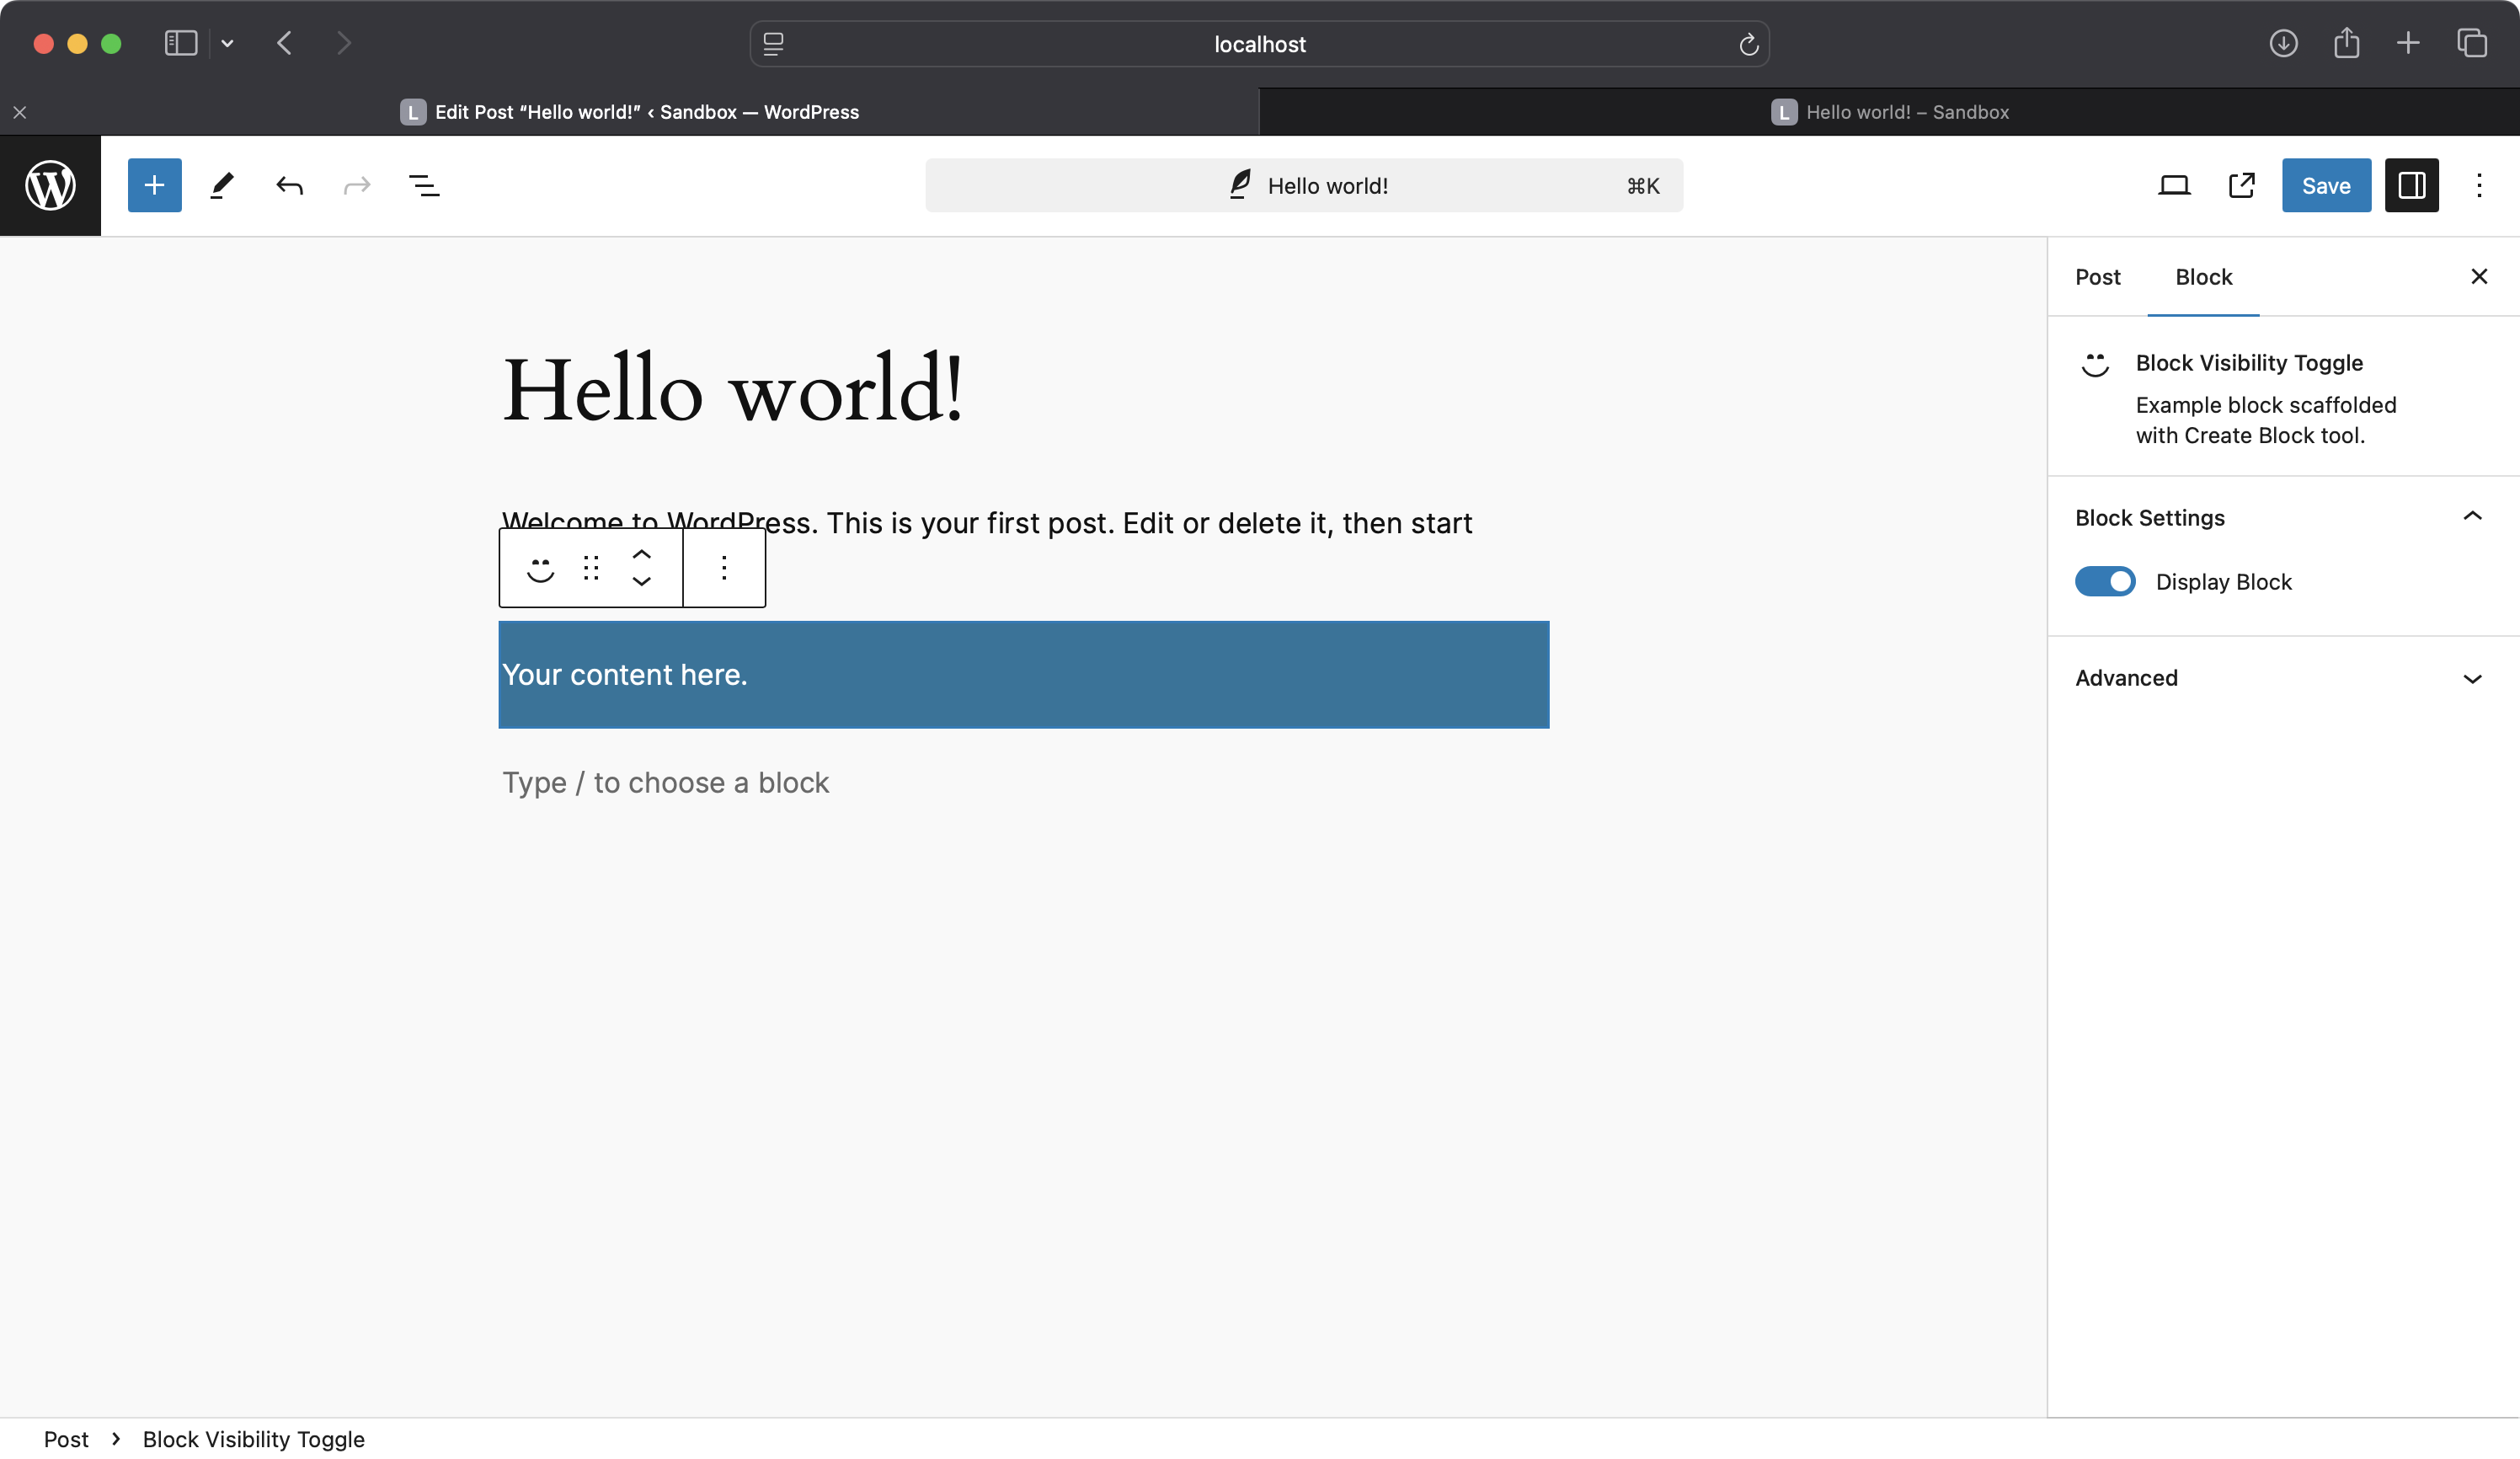Open the block options kebab menu
2520x1459 pixels.
(724, 566)
